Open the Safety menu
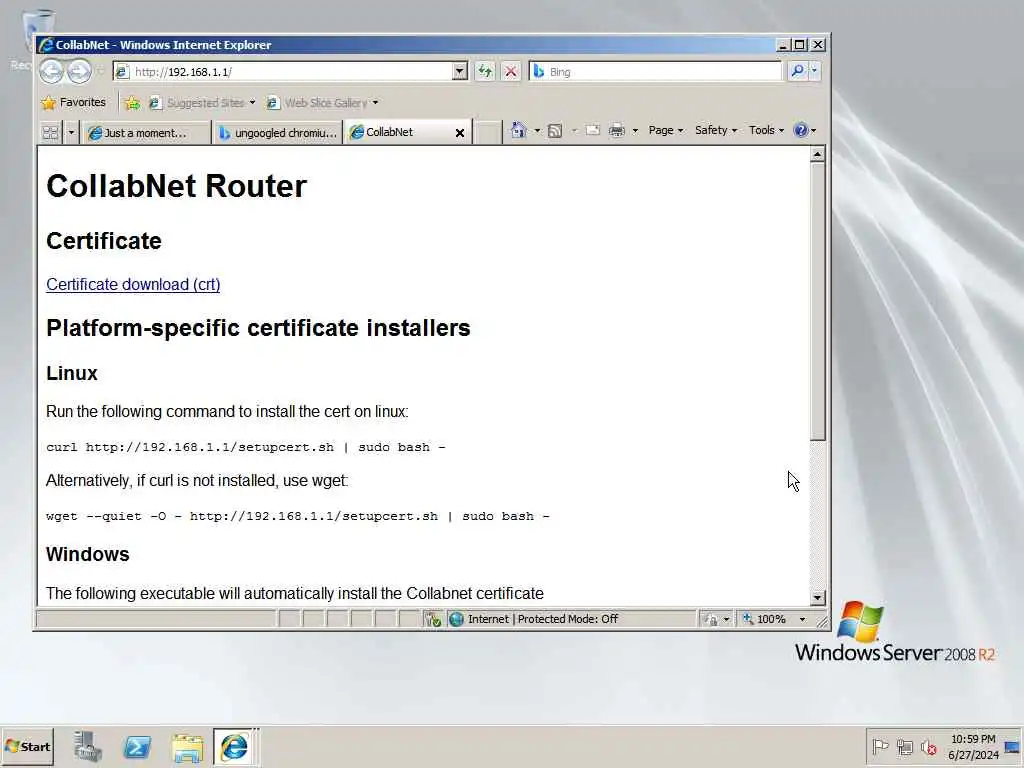1024x768 pixels. [x=716, y=130]
